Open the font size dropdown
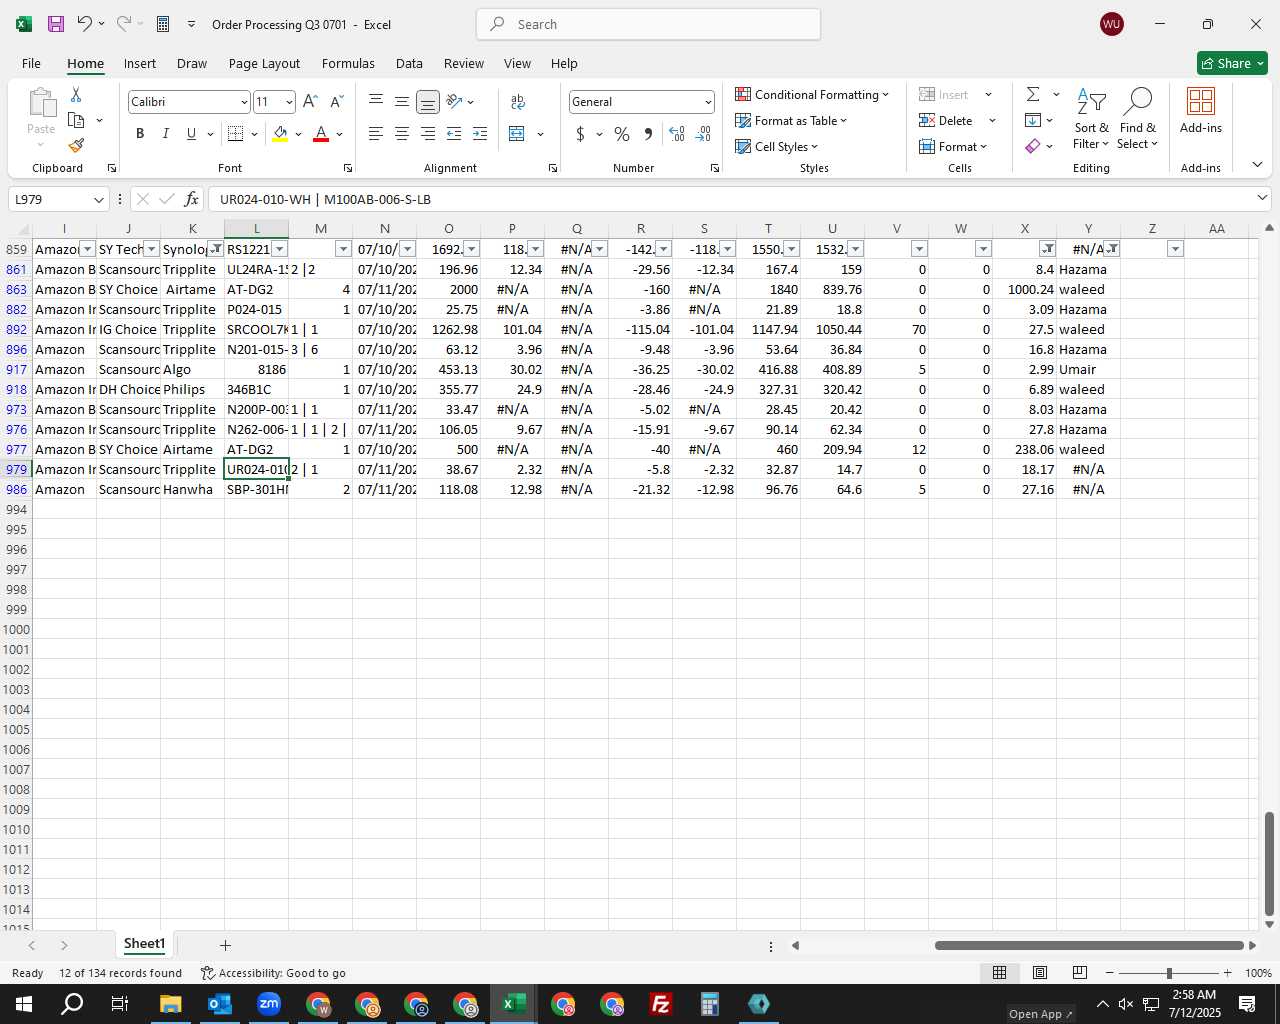The width and height of the screenshot is (1280, 1024). [289, 102]
